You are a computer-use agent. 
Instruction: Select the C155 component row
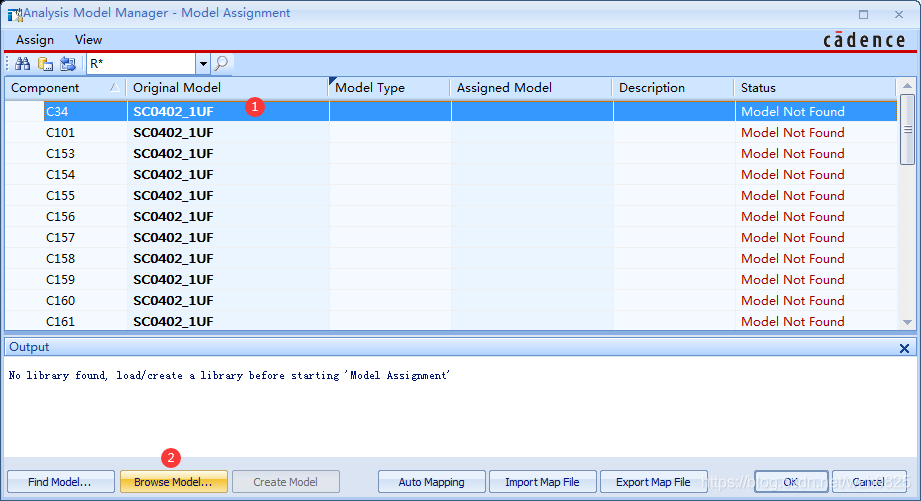[60, 196]
